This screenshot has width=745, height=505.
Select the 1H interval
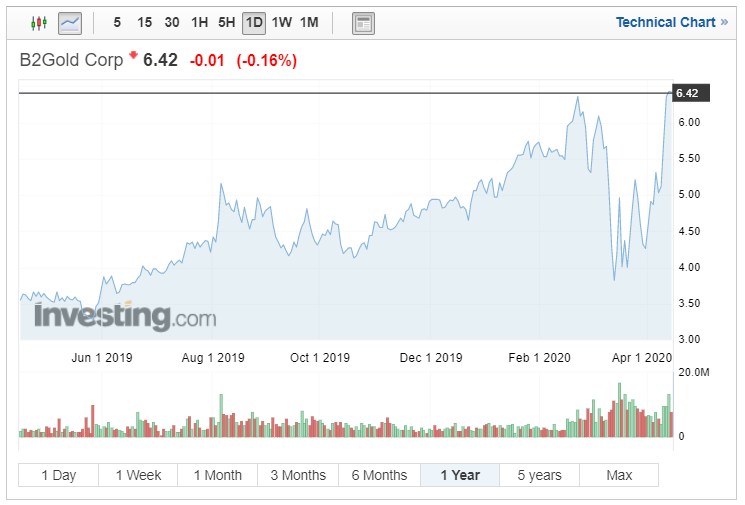pos(200,22)
